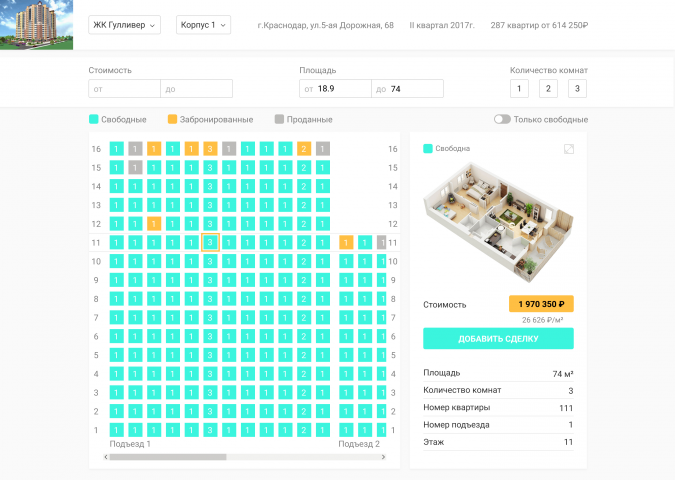This screenshot has width=675, height=480.
Task: Filter by 3 room count
Action: (577, 89)
